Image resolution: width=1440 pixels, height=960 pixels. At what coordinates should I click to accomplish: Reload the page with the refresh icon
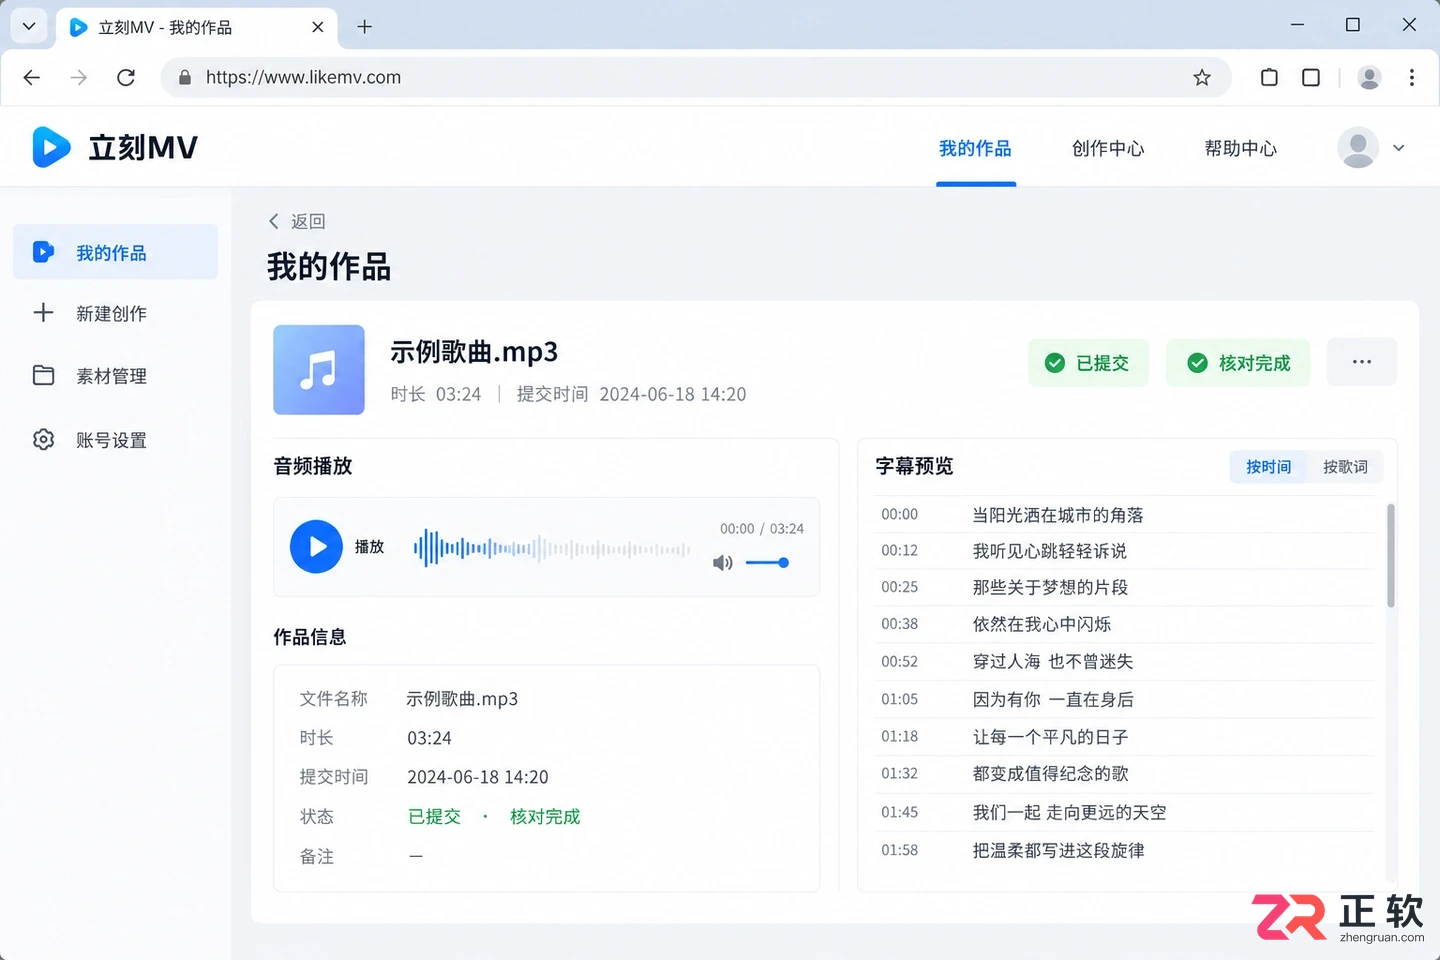126,77
